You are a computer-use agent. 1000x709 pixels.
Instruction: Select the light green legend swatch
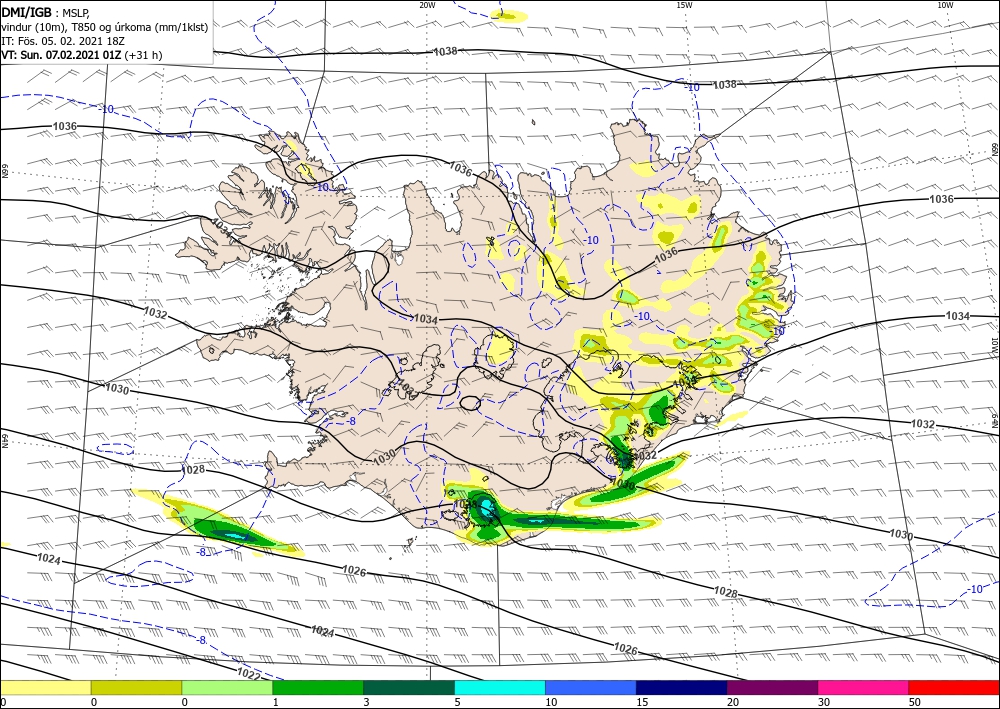(227, 688)
